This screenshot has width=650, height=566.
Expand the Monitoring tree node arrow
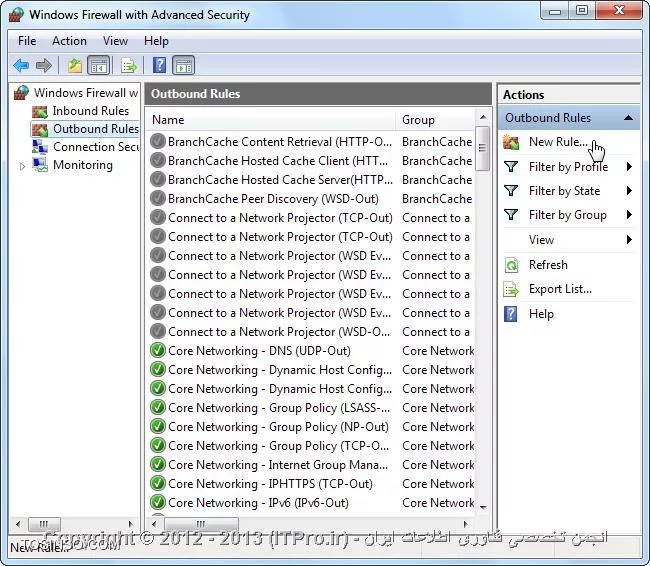[x=22, y=166]
